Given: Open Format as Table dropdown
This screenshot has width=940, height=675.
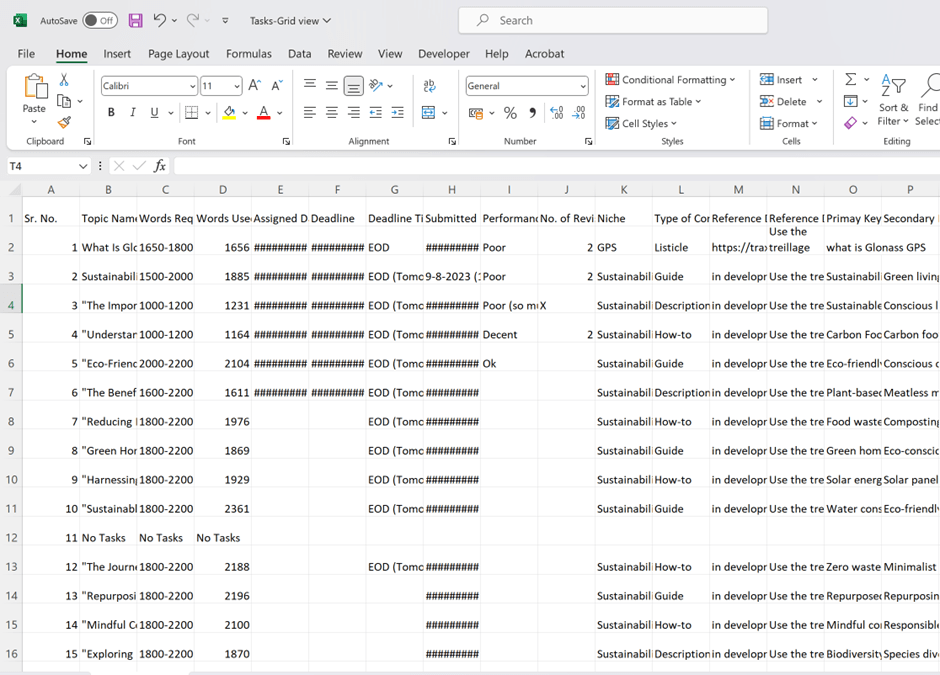Looking at the screenshot, I should click(x=653, y=101).
